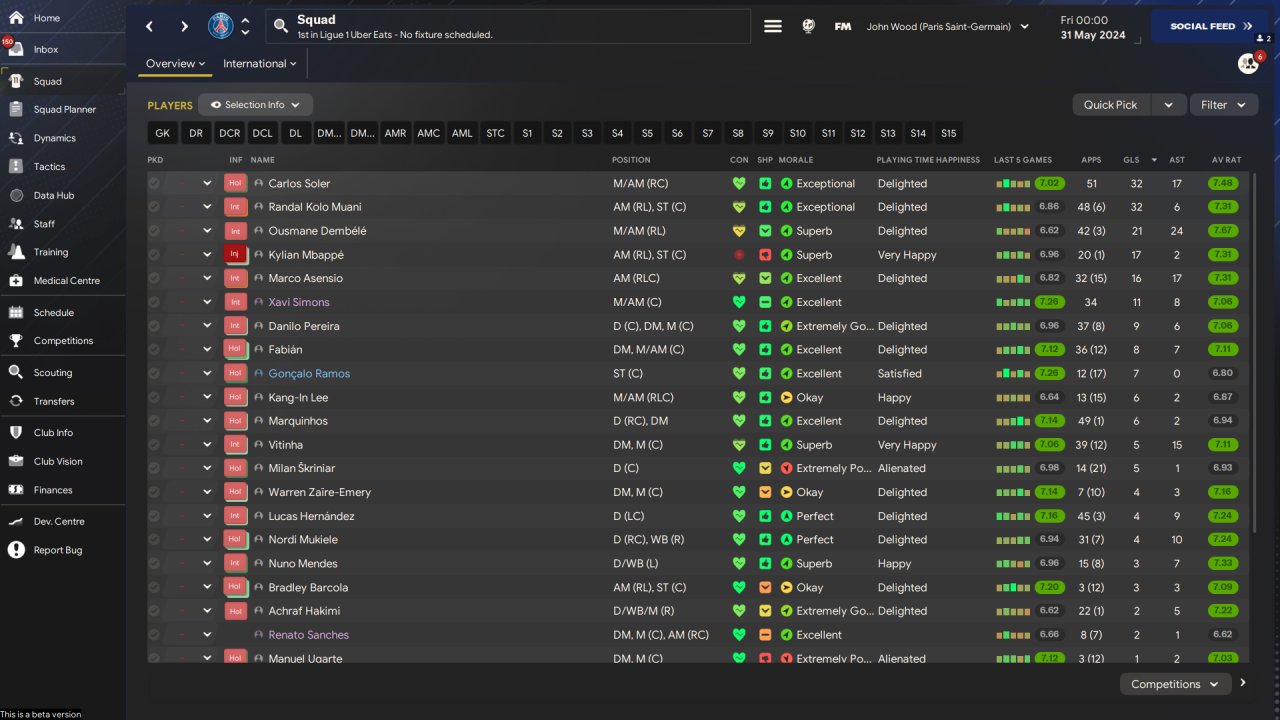Go forward using the right arrow
Image resolution: width=1280 pixels, height=720 pixels.
coord(184,27)
